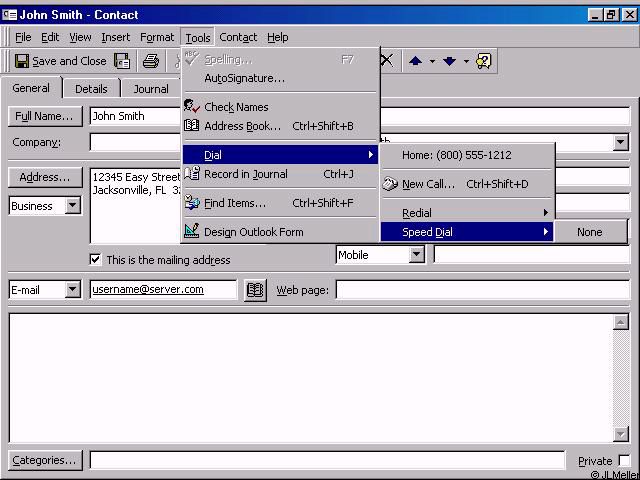Open the Help menu
The image size is (640, 480).
pos(278,38)
